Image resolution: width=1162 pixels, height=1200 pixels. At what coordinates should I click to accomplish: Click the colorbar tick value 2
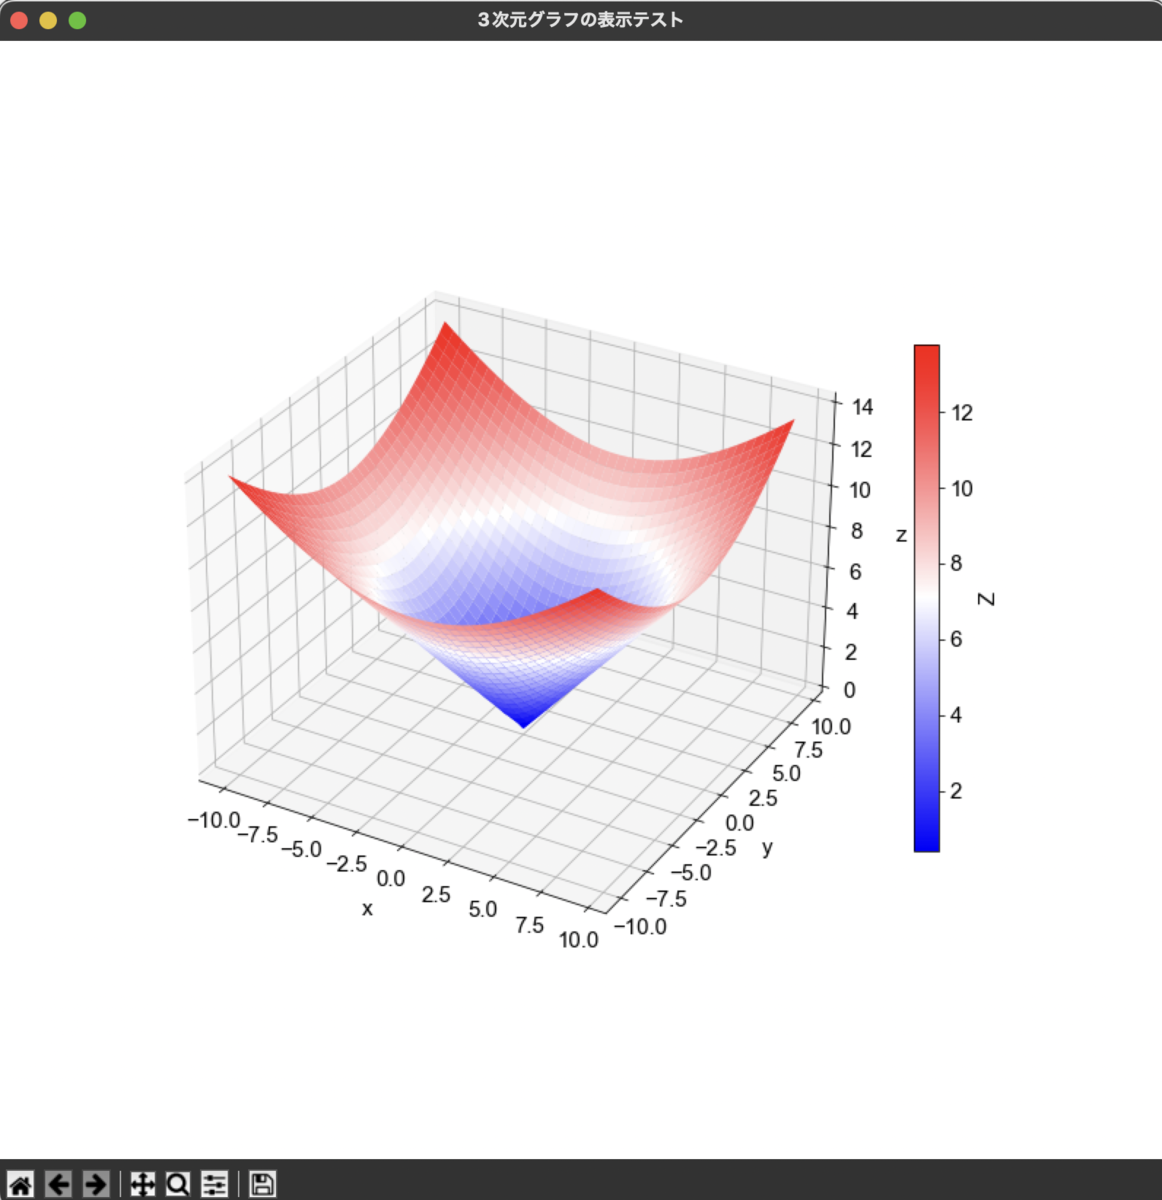point(956,791)
